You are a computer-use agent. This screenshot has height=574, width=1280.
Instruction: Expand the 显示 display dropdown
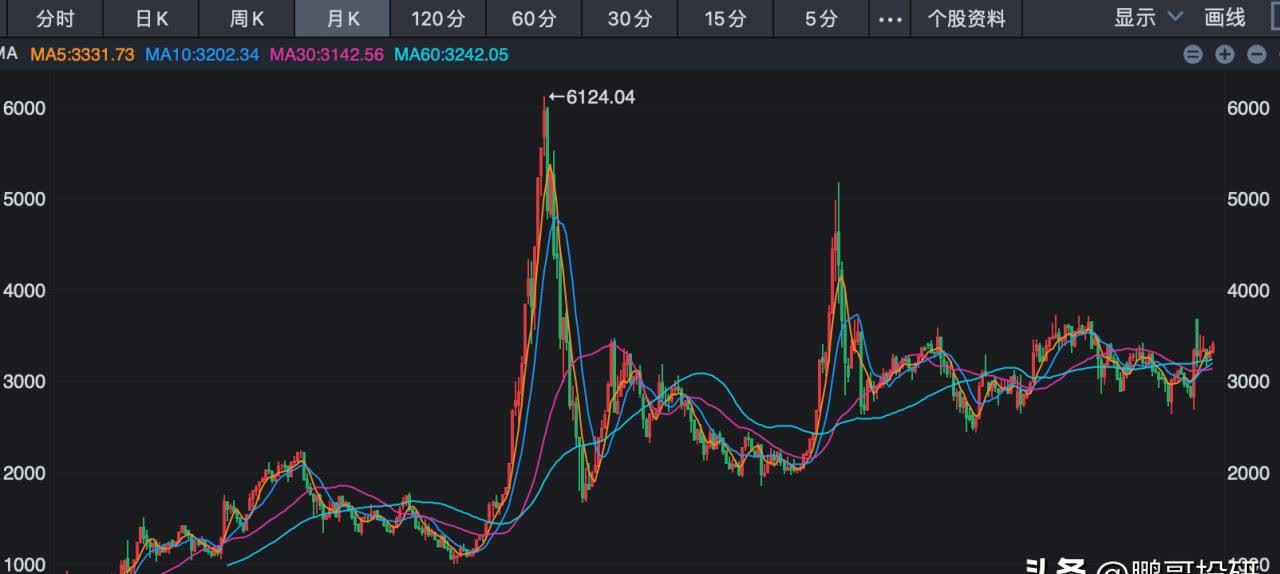(1148, 17)
